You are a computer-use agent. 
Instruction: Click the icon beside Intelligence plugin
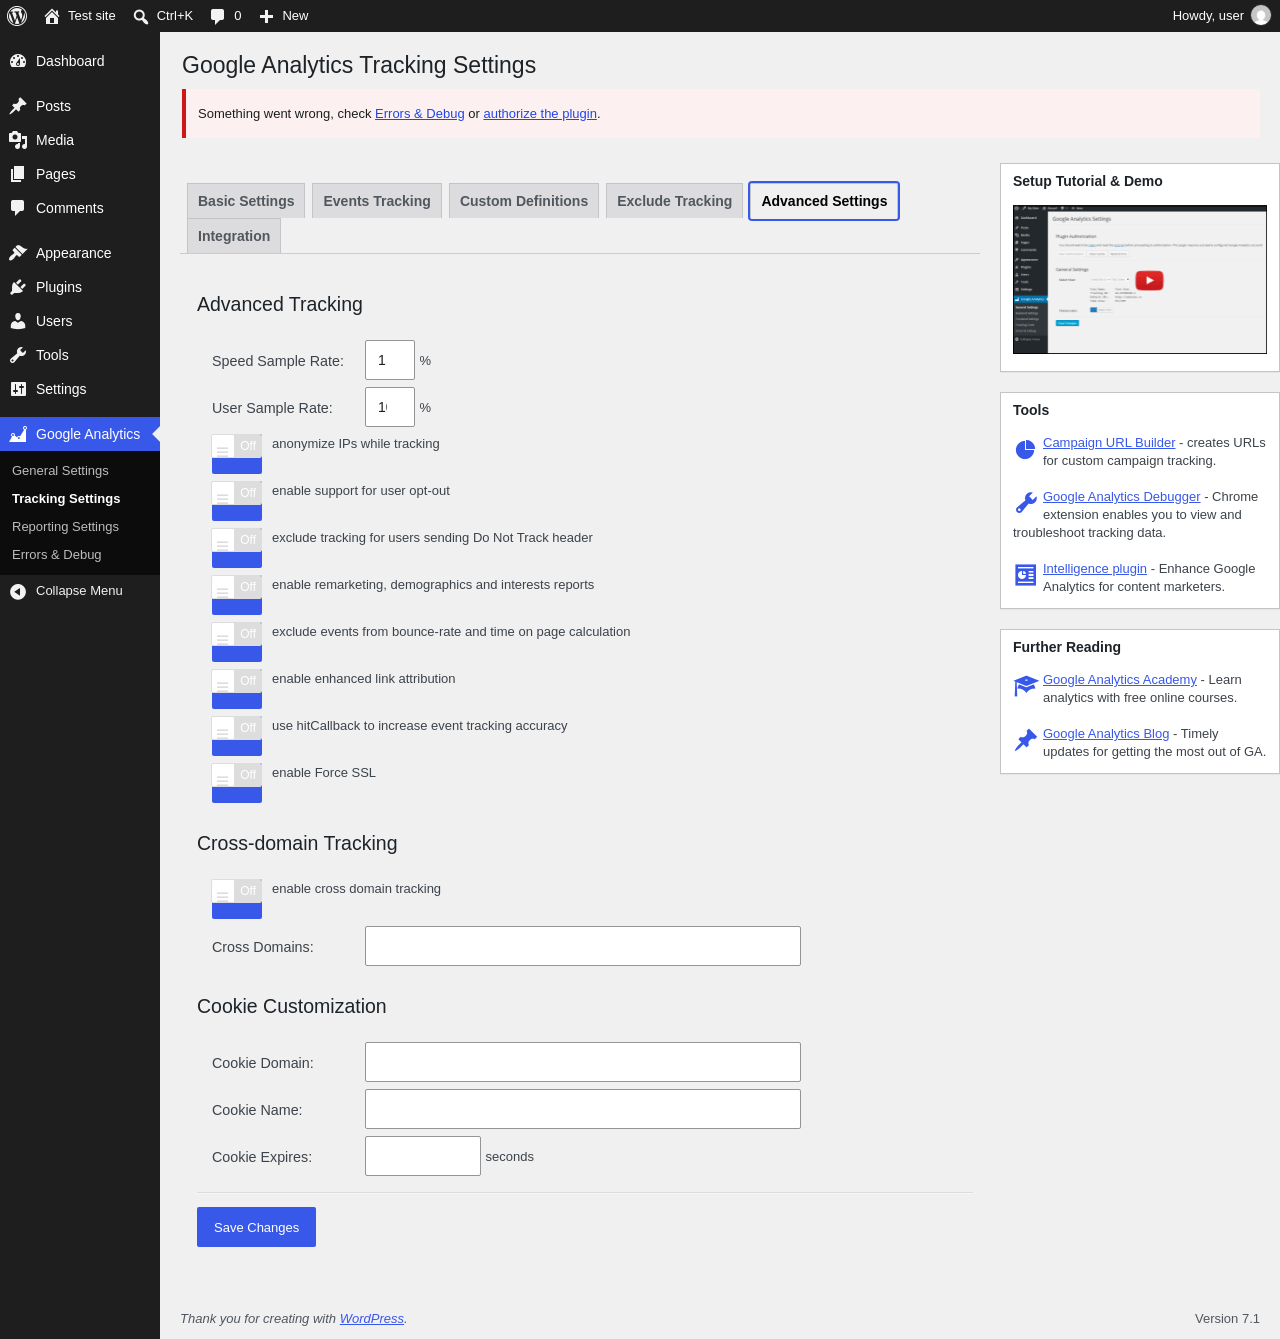pos(1025,575)
